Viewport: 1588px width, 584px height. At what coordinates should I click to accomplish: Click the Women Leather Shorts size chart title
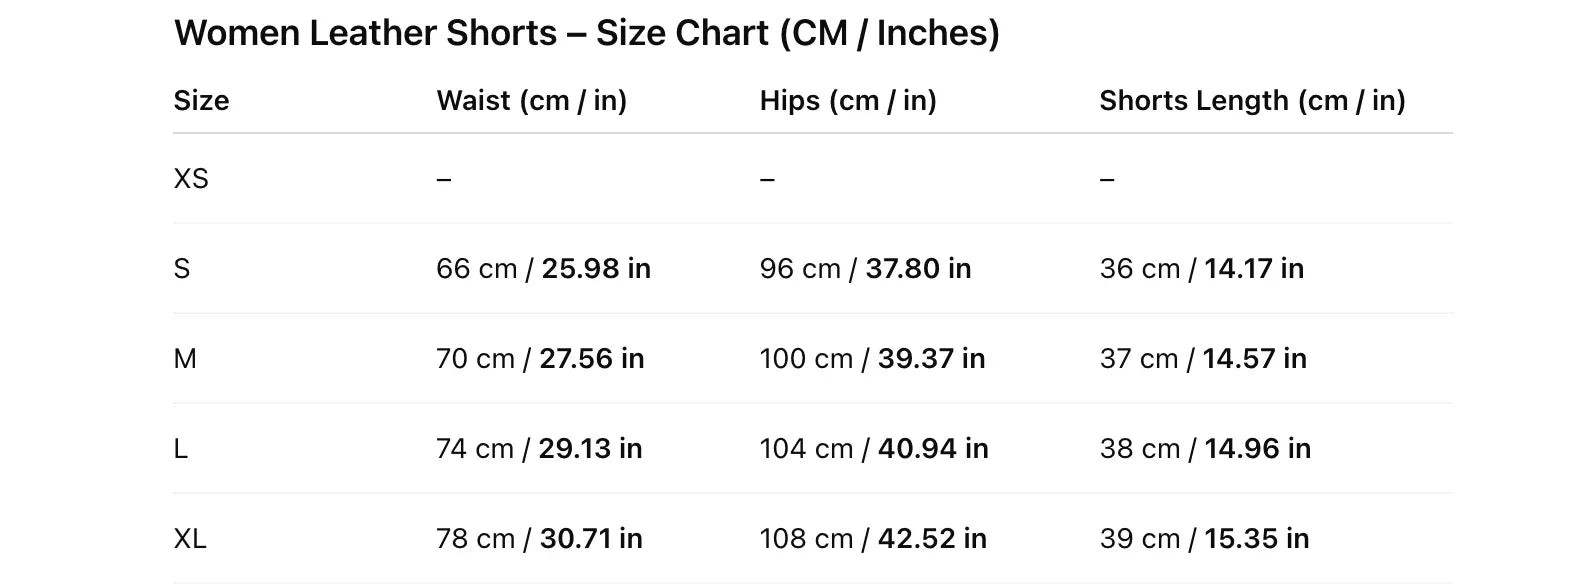[x=586, y=33]
